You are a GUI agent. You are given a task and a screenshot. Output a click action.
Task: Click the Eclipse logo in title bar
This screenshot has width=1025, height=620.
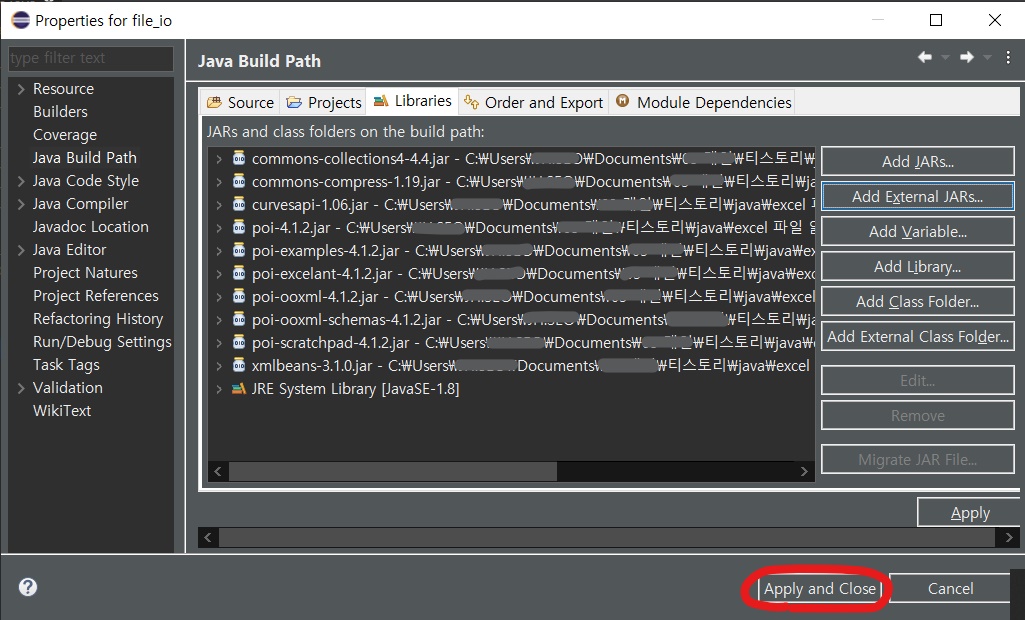pos(20,20)
